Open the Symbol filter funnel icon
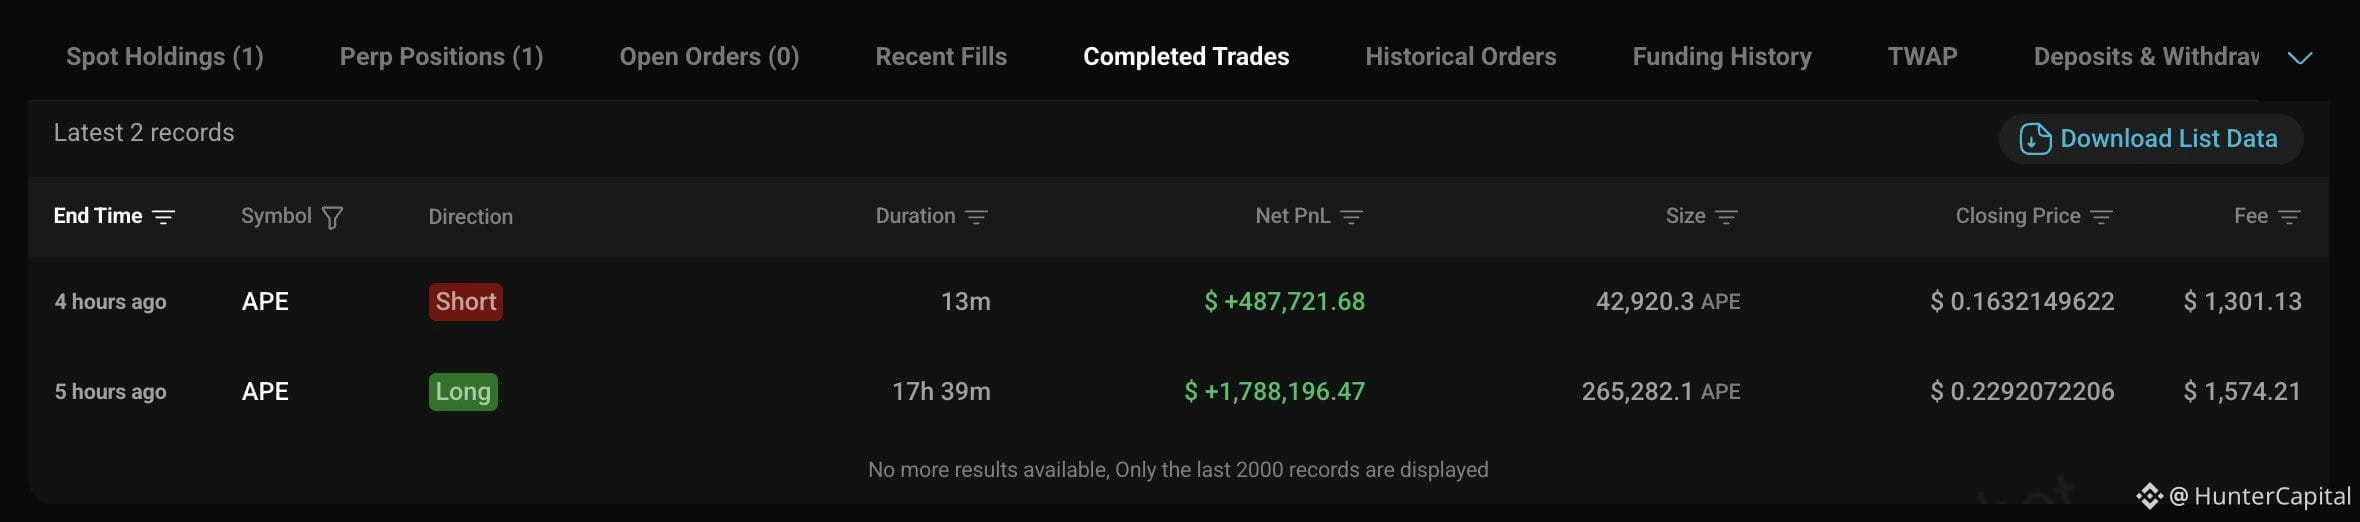Viewport: 2360px width, 522px height. click(x=333, y=217)
